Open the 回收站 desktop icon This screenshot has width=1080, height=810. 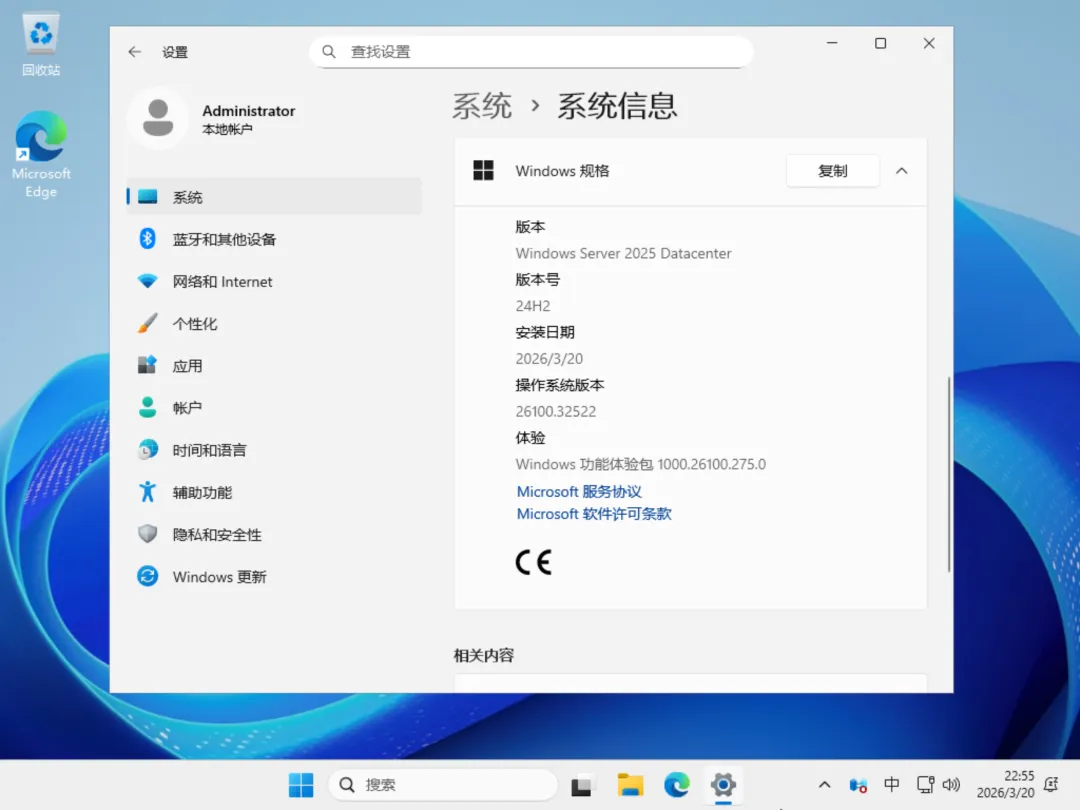pos(41,45)
